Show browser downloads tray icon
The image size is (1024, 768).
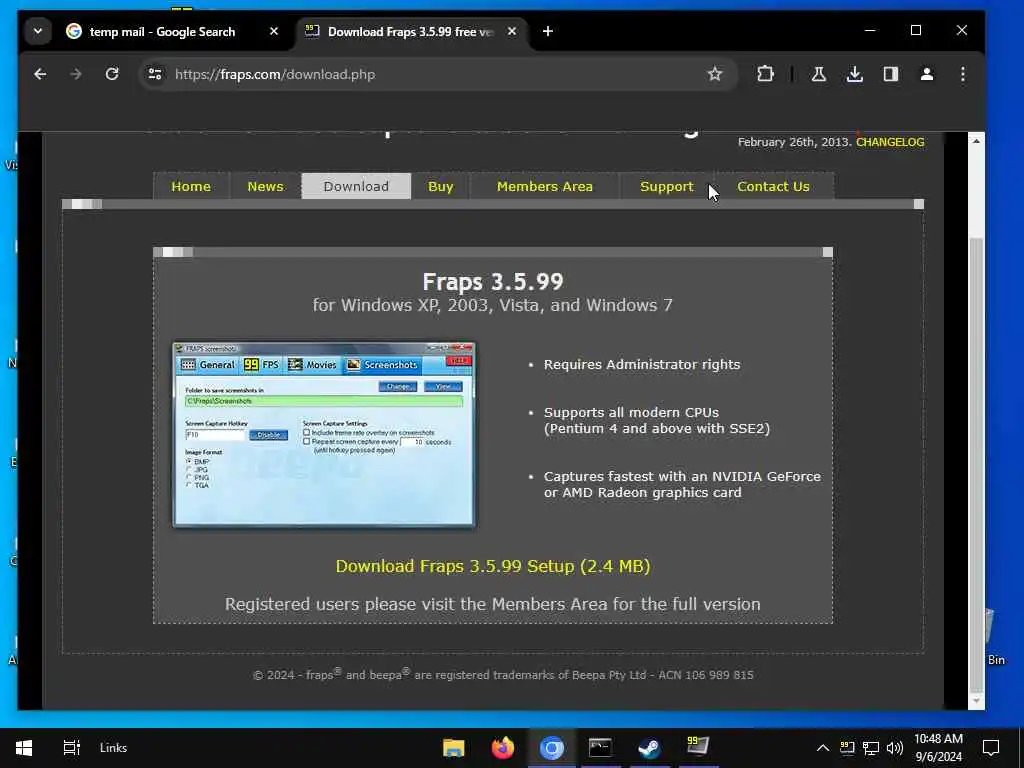click(x=855, y=74)
